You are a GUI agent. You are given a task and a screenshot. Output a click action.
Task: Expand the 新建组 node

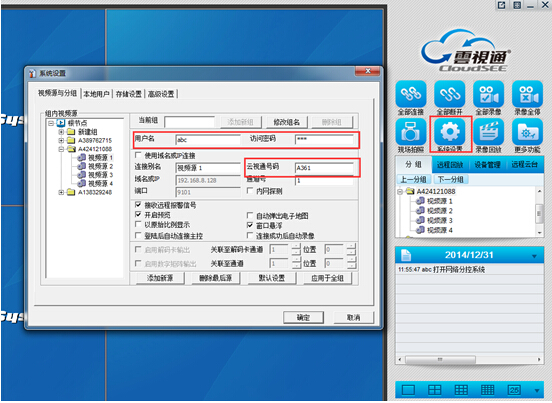[x=61, y=132]
